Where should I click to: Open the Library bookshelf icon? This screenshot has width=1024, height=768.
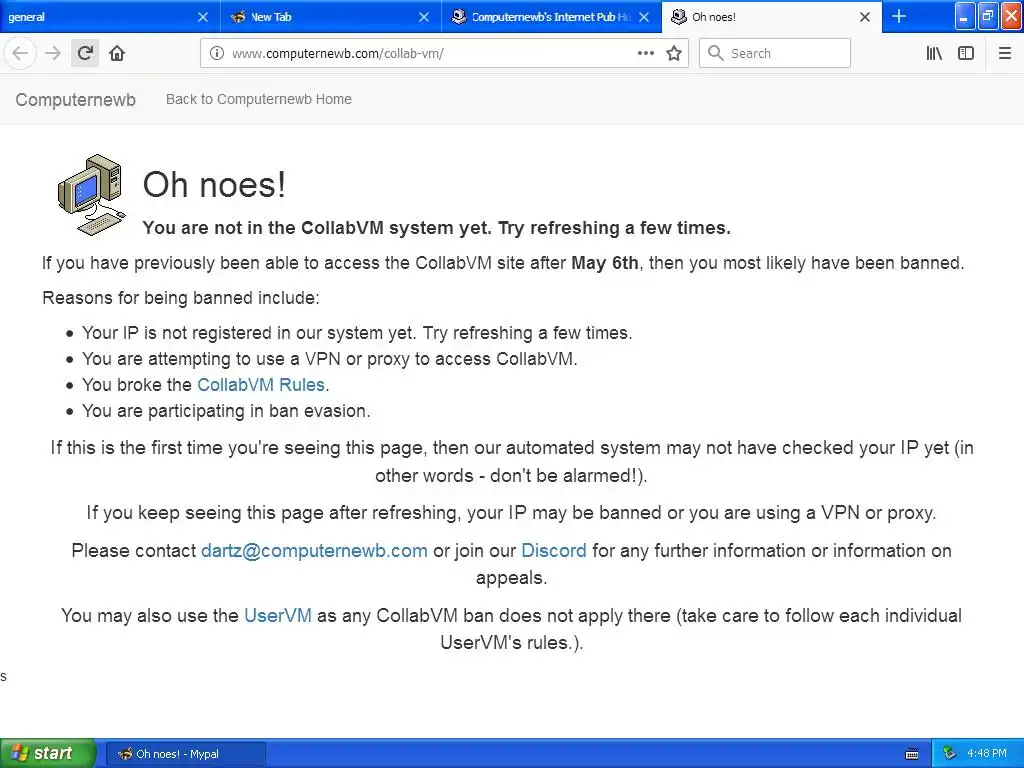point(934,53)
